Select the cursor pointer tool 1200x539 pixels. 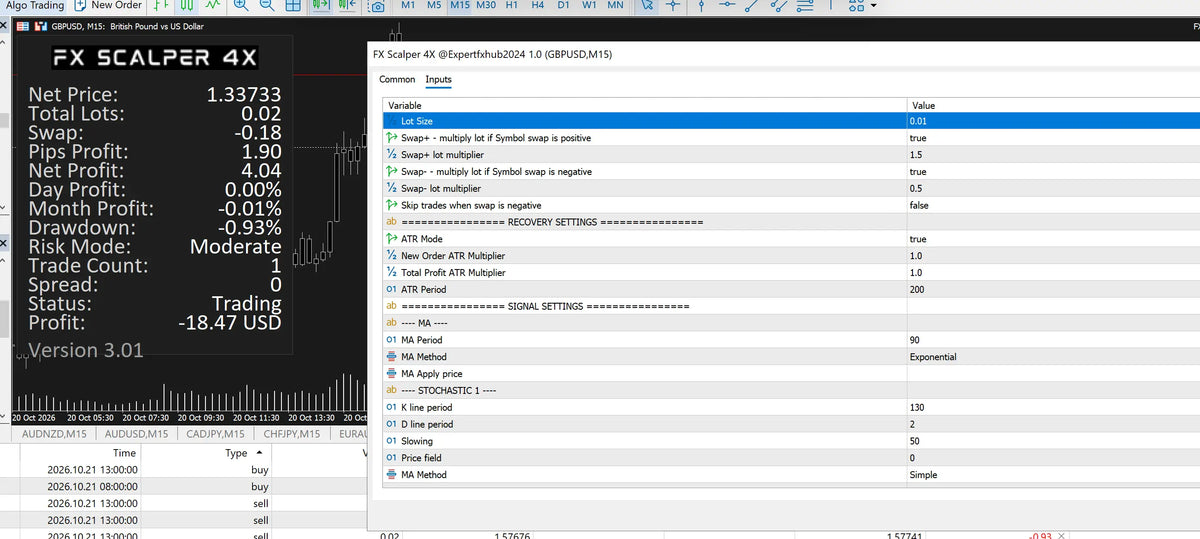[x=647, y=6]
